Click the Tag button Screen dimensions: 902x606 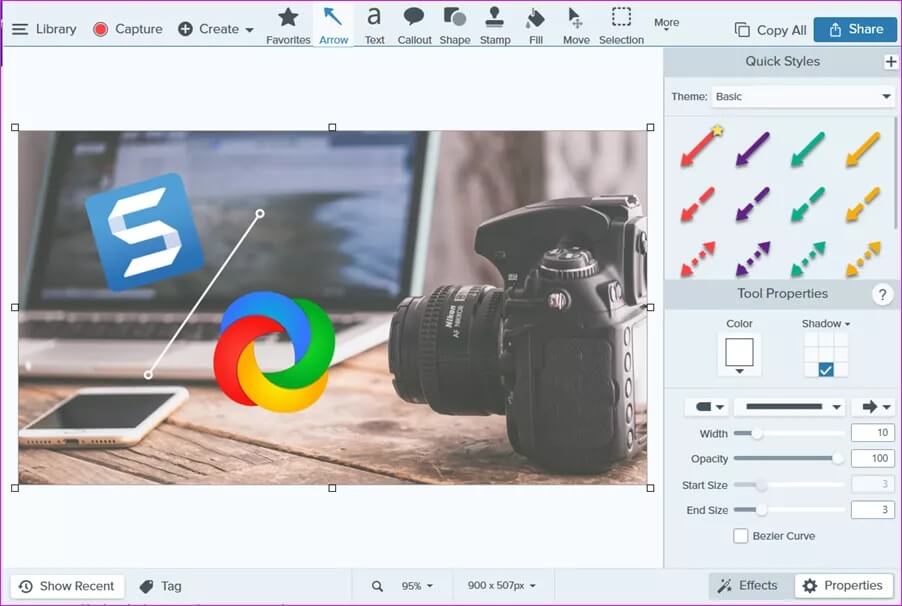tap(160, 586)
